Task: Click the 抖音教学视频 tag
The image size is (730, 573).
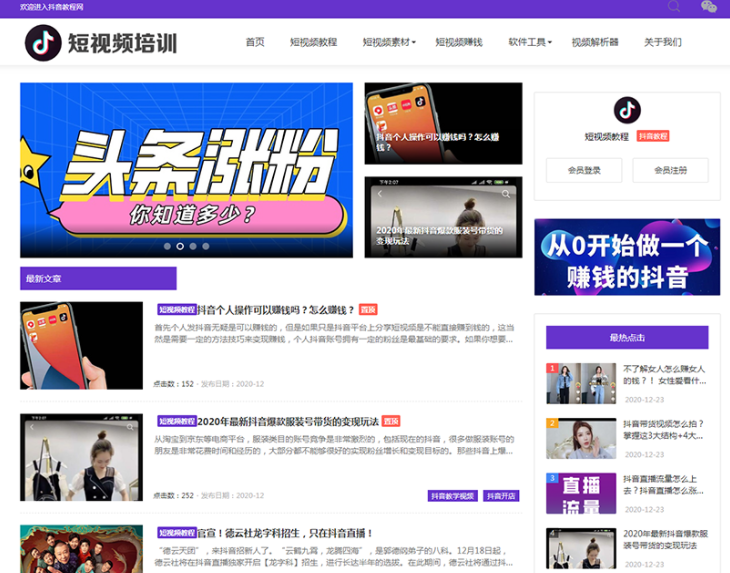Action: [x=453, y=496]
